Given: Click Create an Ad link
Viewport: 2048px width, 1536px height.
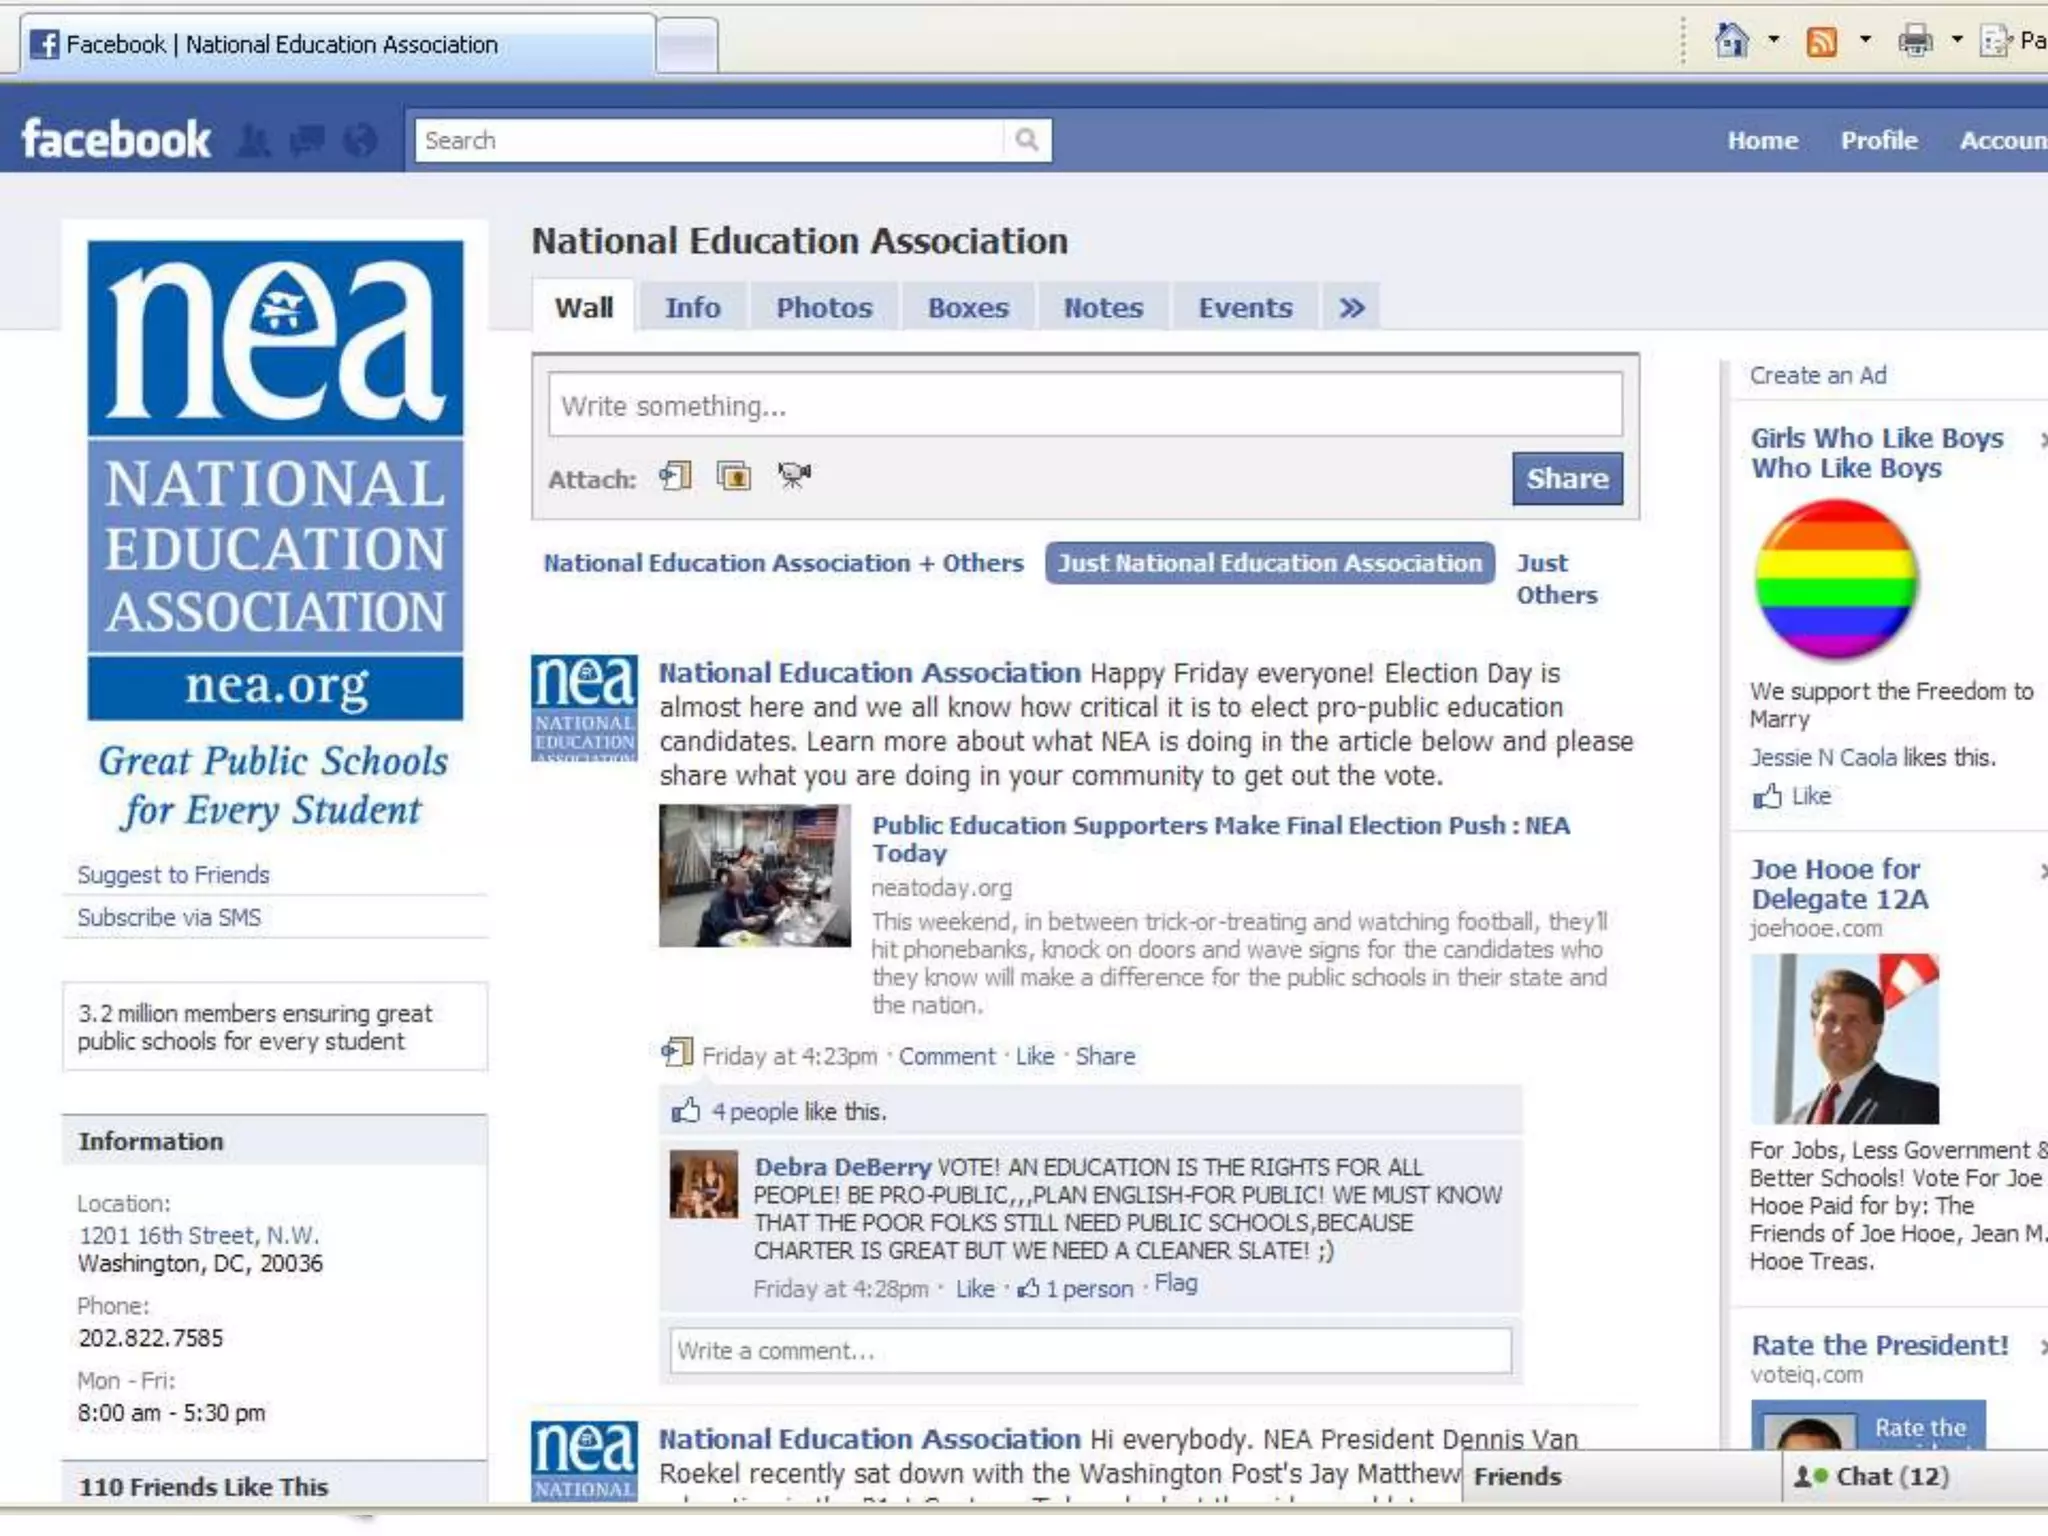Looking at the screenshot, I should tap(1818, 375).
